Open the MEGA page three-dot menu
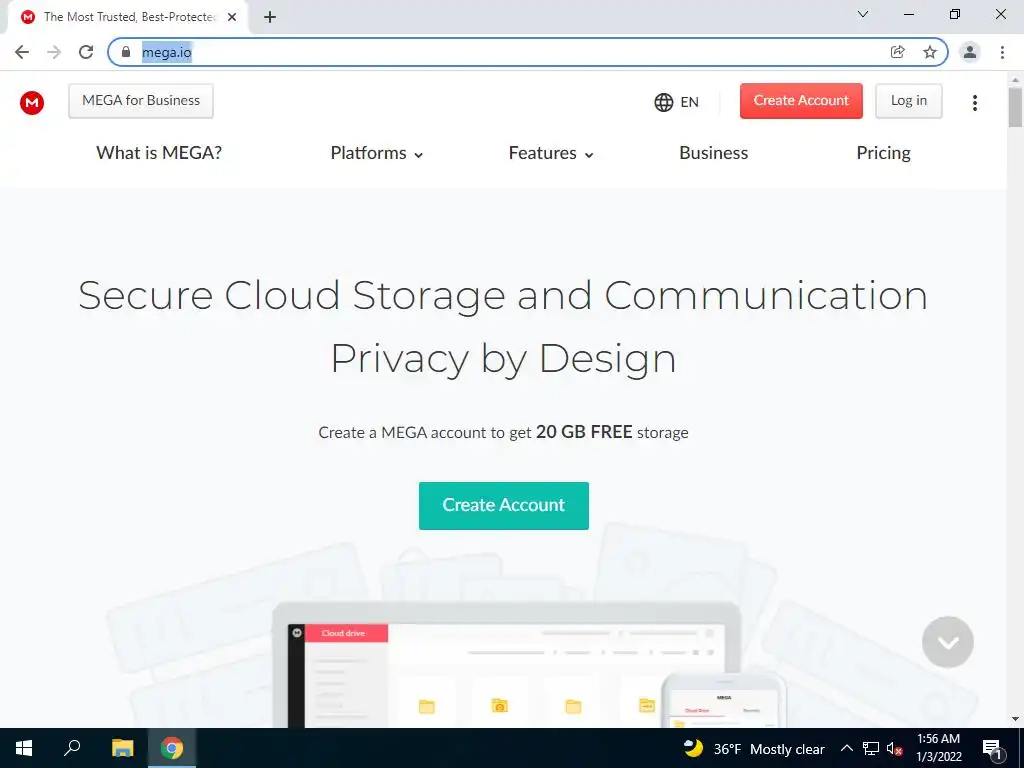The width and height of the screenshot is (1024, 768). pyautogui.click(x=974, y=103)
